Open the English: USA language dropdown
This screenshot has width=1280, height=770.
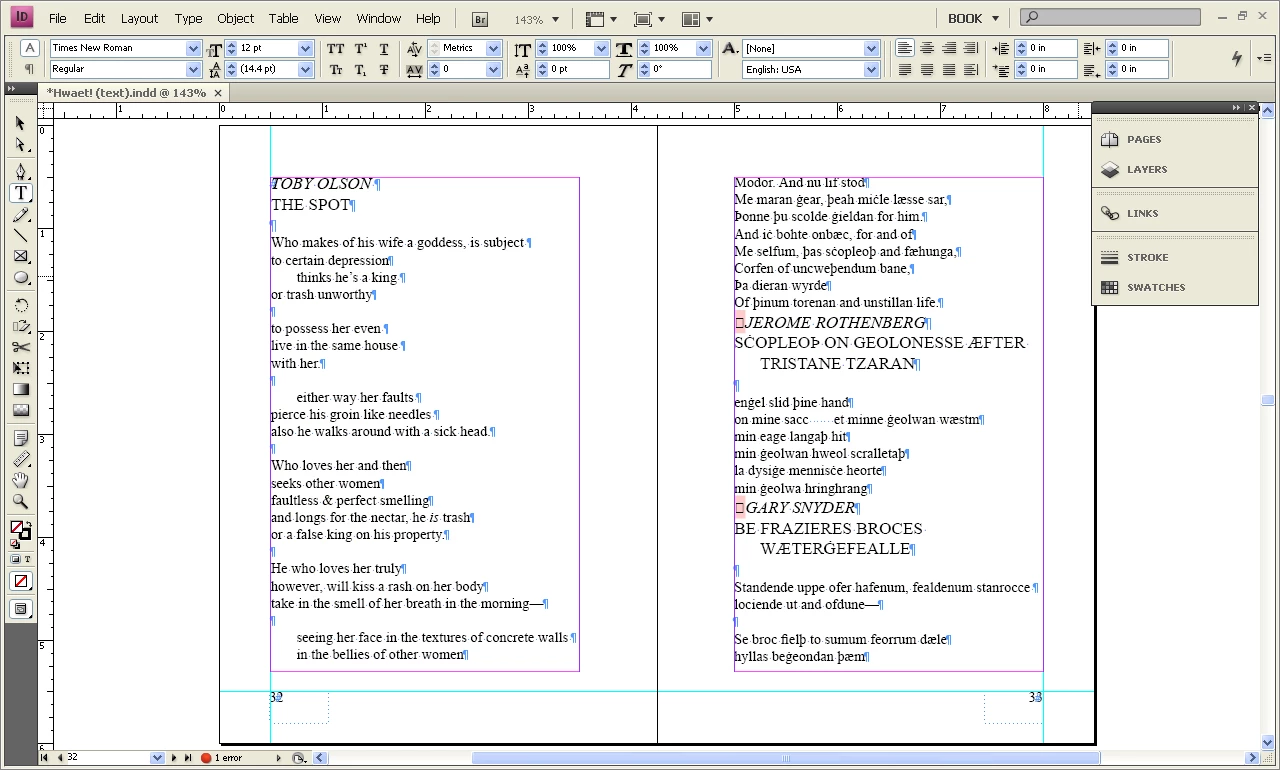pos(871,69)
